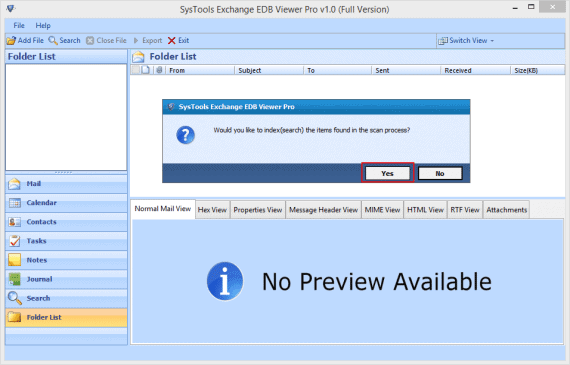Screen dimensions: 570x365
Task: Click the document type column header icon
Action: tap(146, 70)
